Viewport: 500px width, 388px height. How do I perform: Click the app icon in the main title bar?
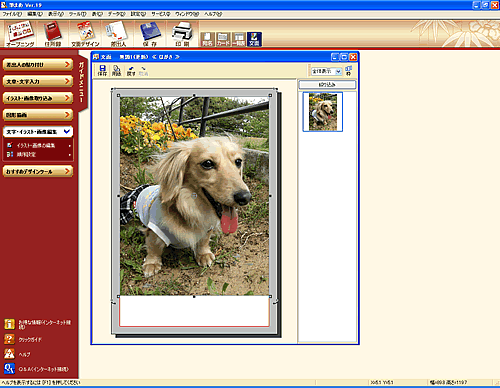pyautogui.click(x=4, y=5)
